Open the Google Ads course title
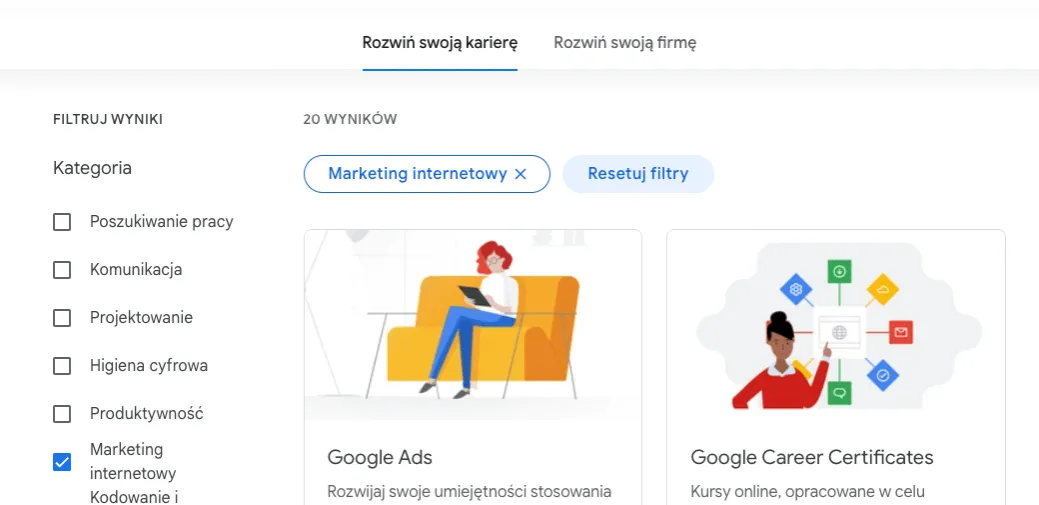Image resolution: width=1039 pixels, height=505 pixels. [380, 457]
